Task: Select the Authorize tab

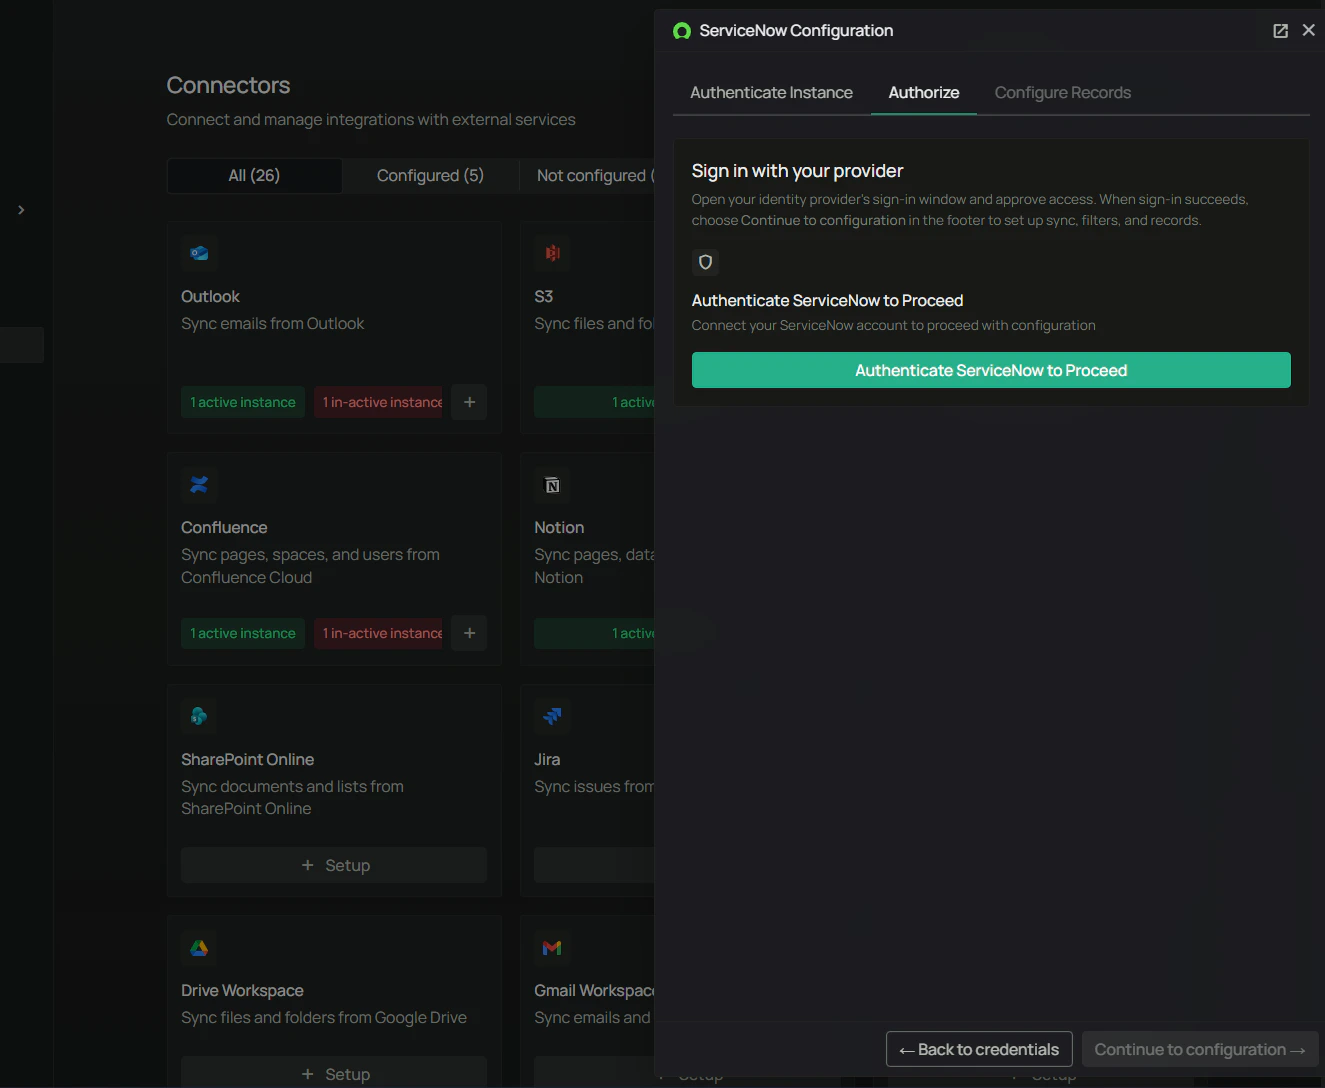Action: [x=924, y=92]
